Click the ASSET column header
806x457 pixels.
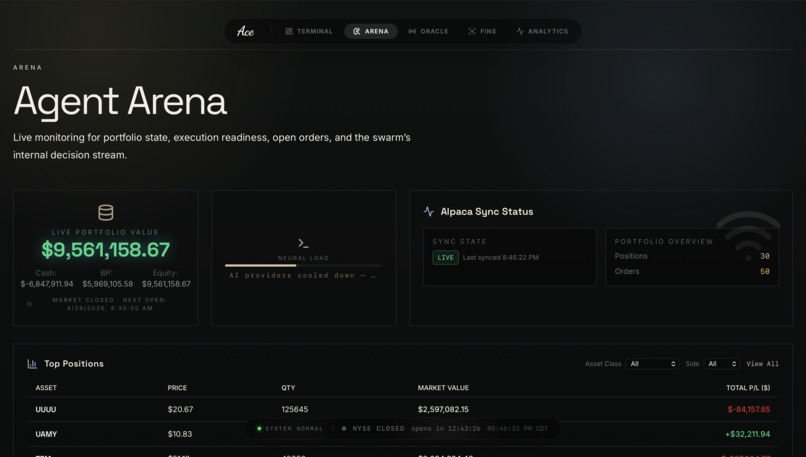(46, 388)
